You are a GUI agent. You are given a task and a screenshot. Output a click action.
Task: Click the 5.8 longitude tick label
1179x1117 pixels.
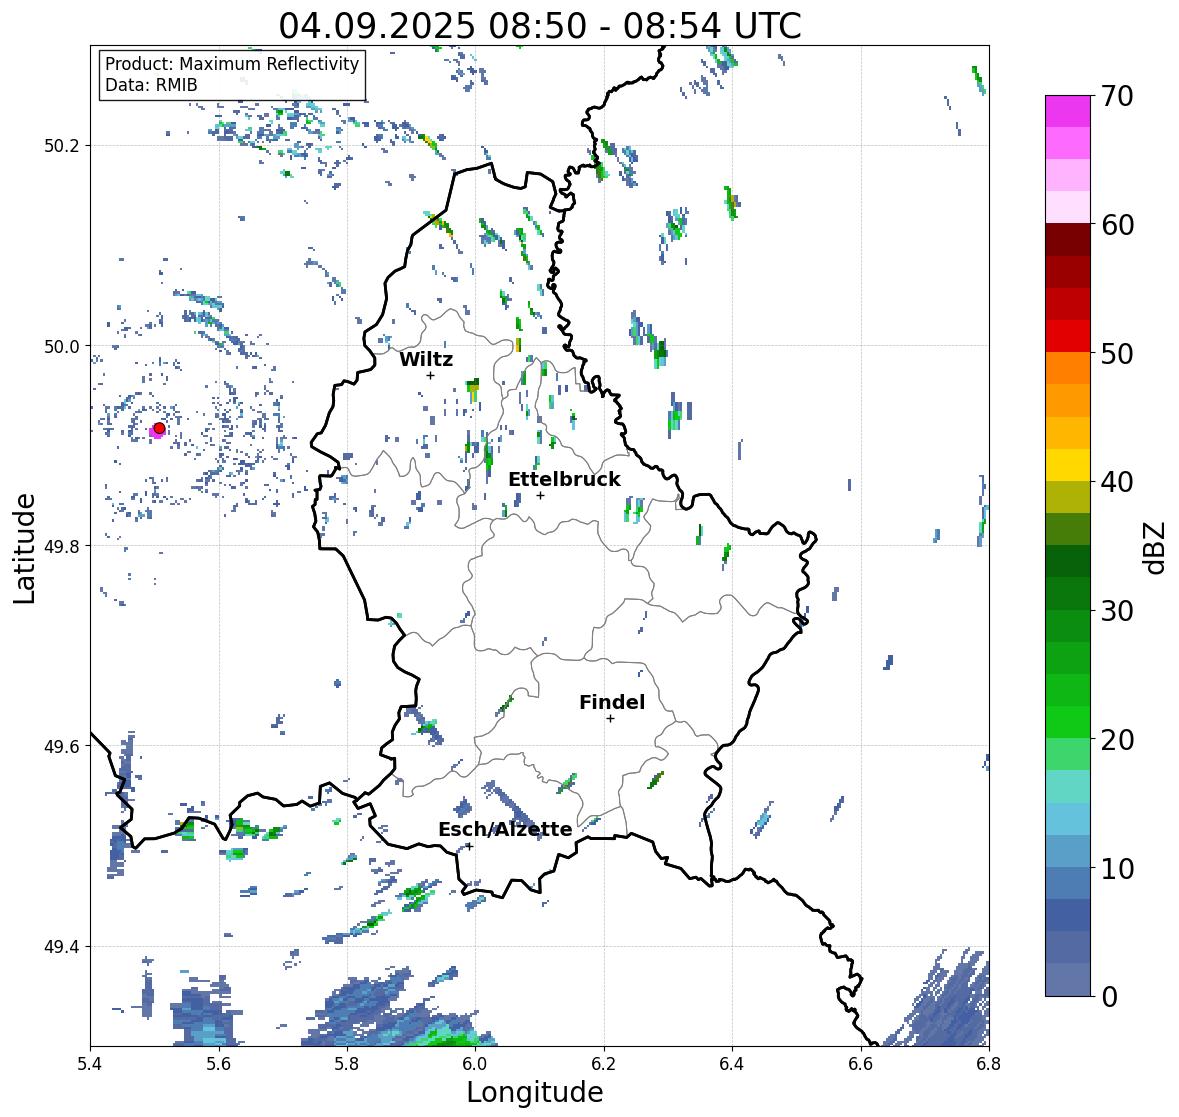[347, 1064]
